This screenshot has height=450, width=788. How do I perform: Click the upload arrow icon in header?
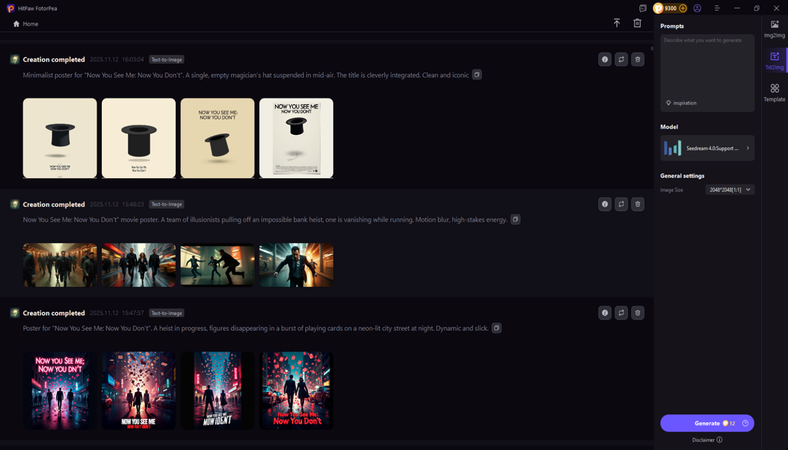[617, 23]
